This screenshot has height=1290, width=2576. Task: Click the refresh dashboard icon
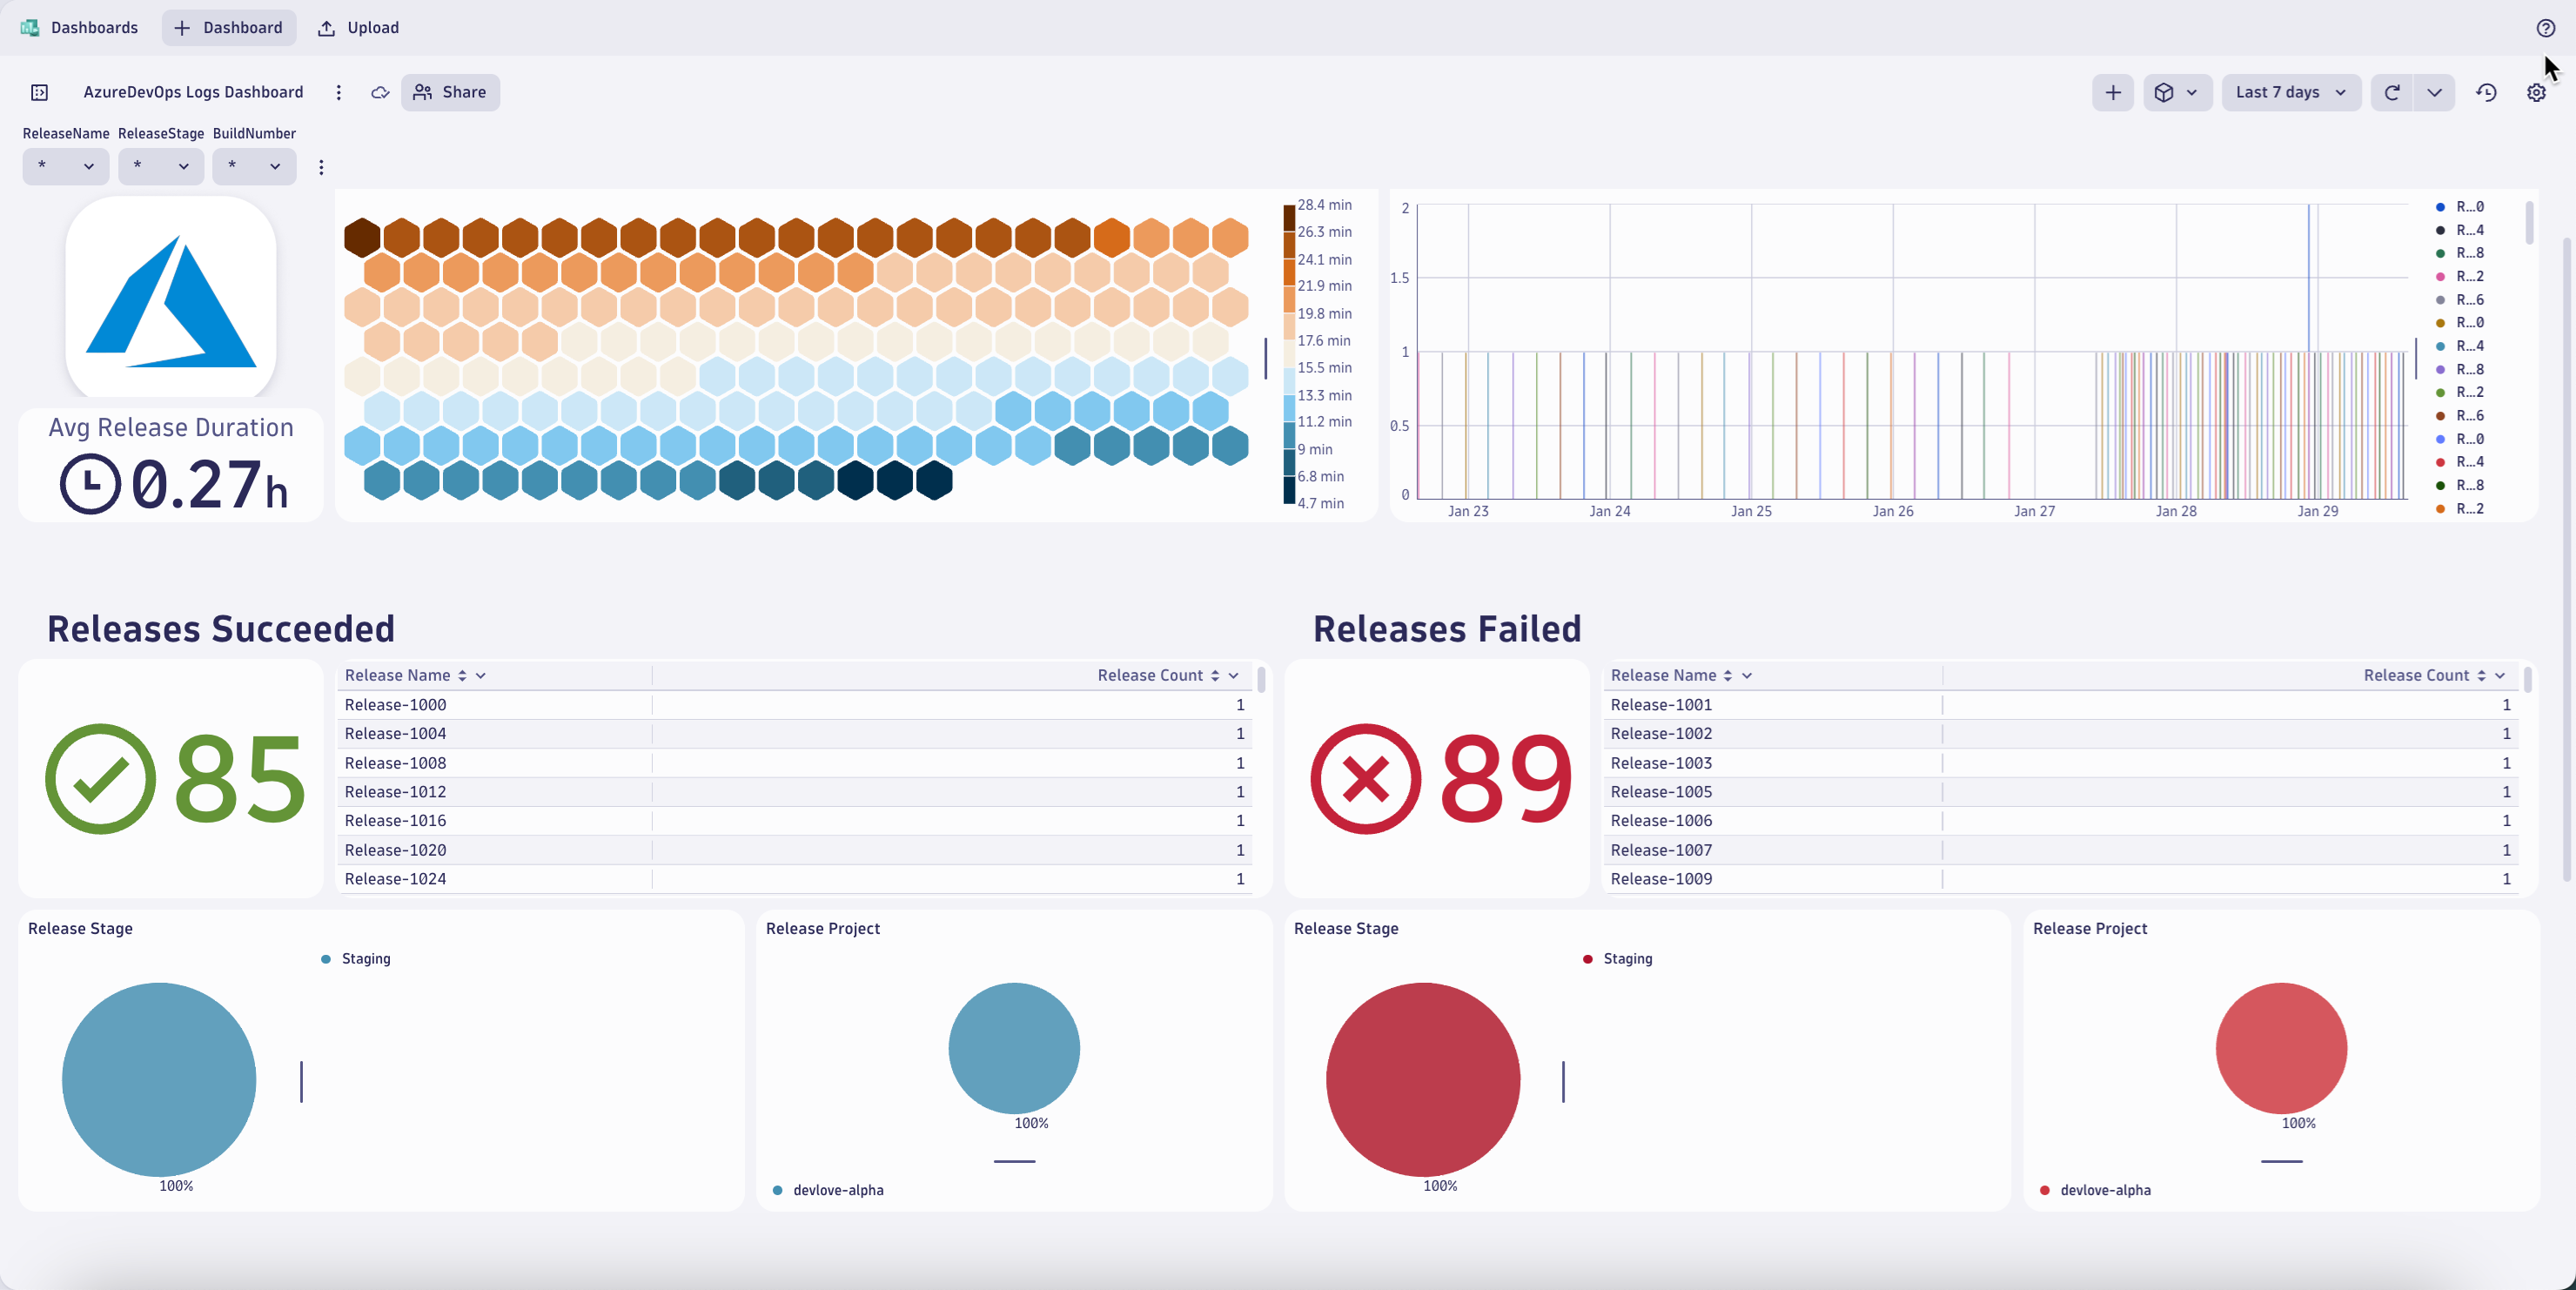click(x=2391, y=92)
